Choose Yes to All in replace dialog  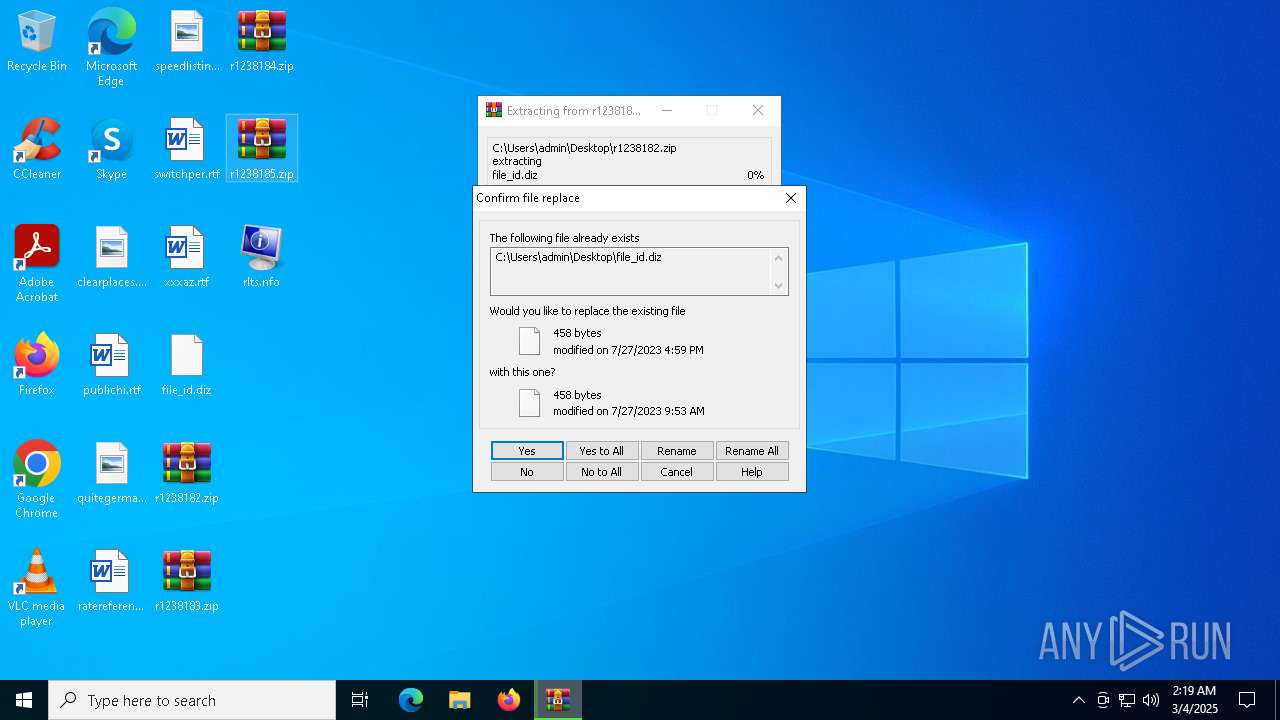[602, 451]
